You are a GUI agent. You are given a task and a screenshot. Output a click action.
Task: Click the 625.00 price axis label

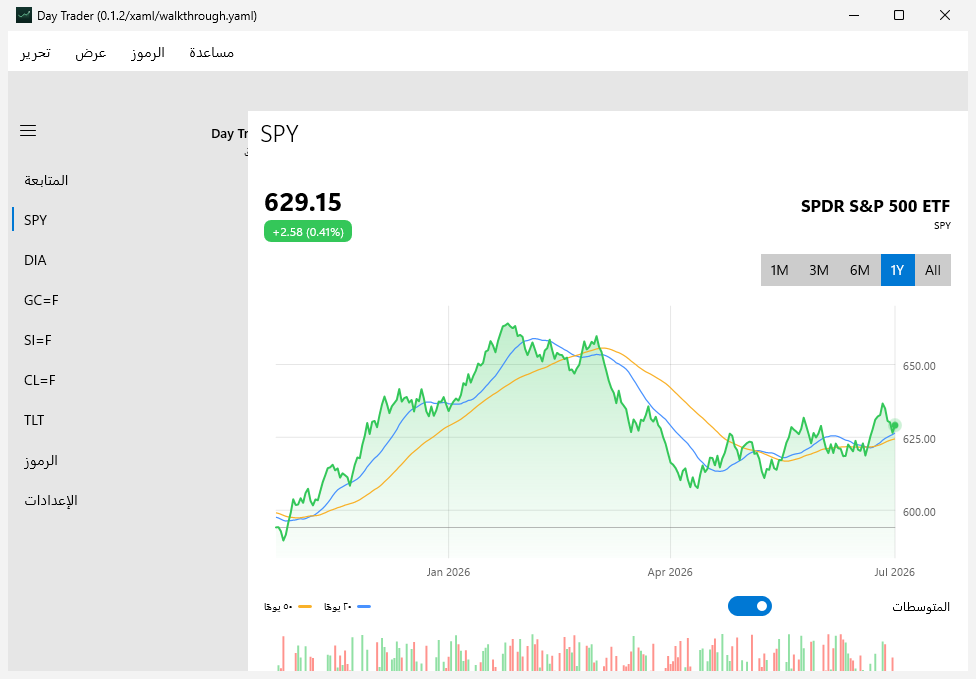(919, 439)
